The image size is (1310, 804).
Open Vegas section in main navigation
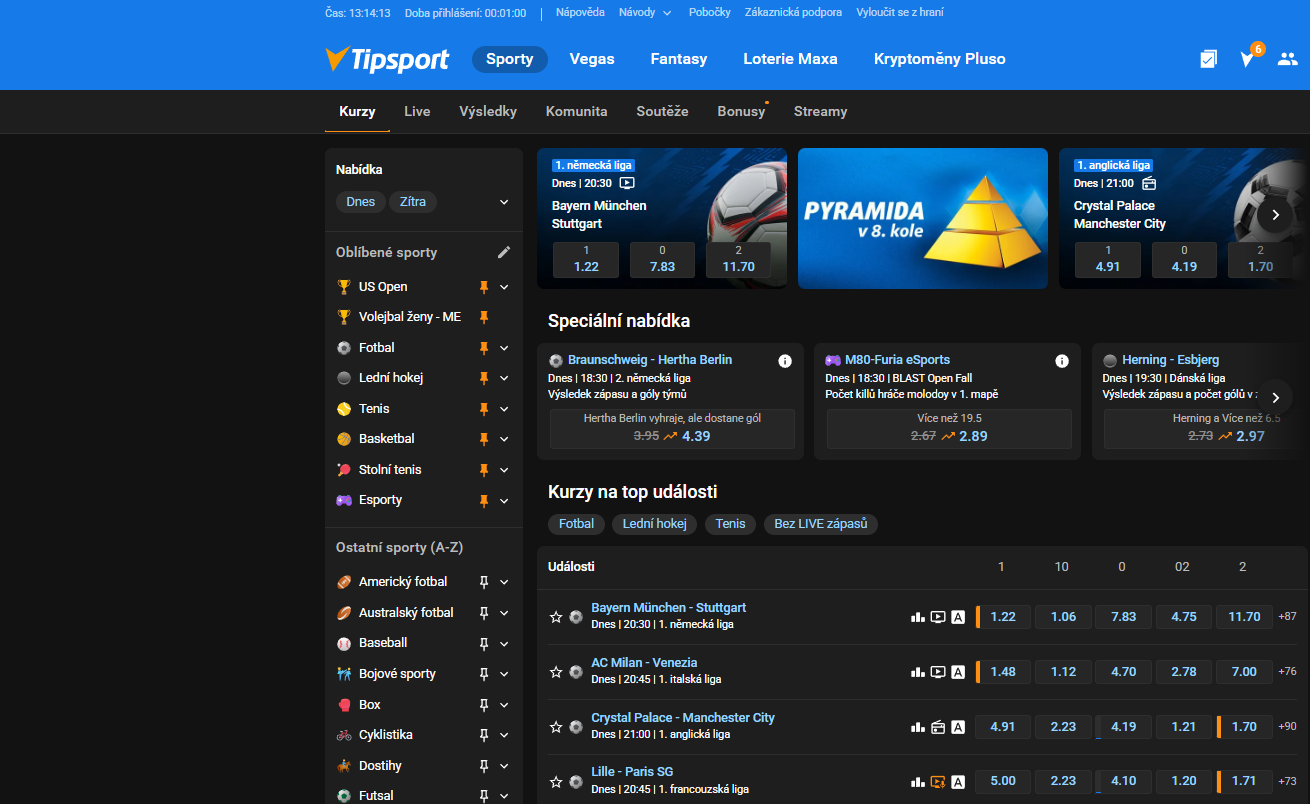(592, 59)
